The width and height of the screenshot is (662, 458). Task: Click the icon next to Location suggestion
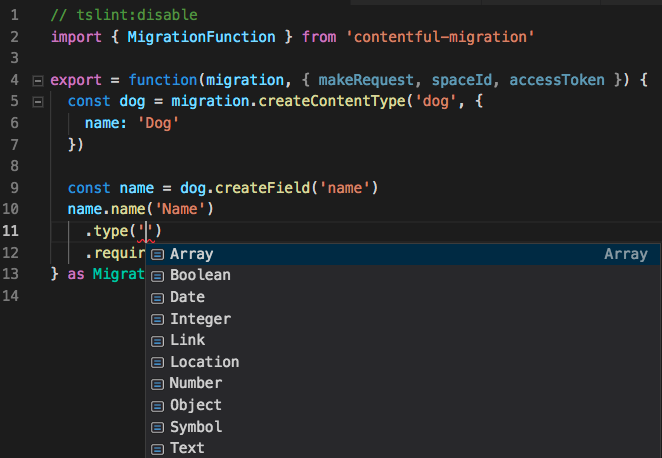[158, 363]
